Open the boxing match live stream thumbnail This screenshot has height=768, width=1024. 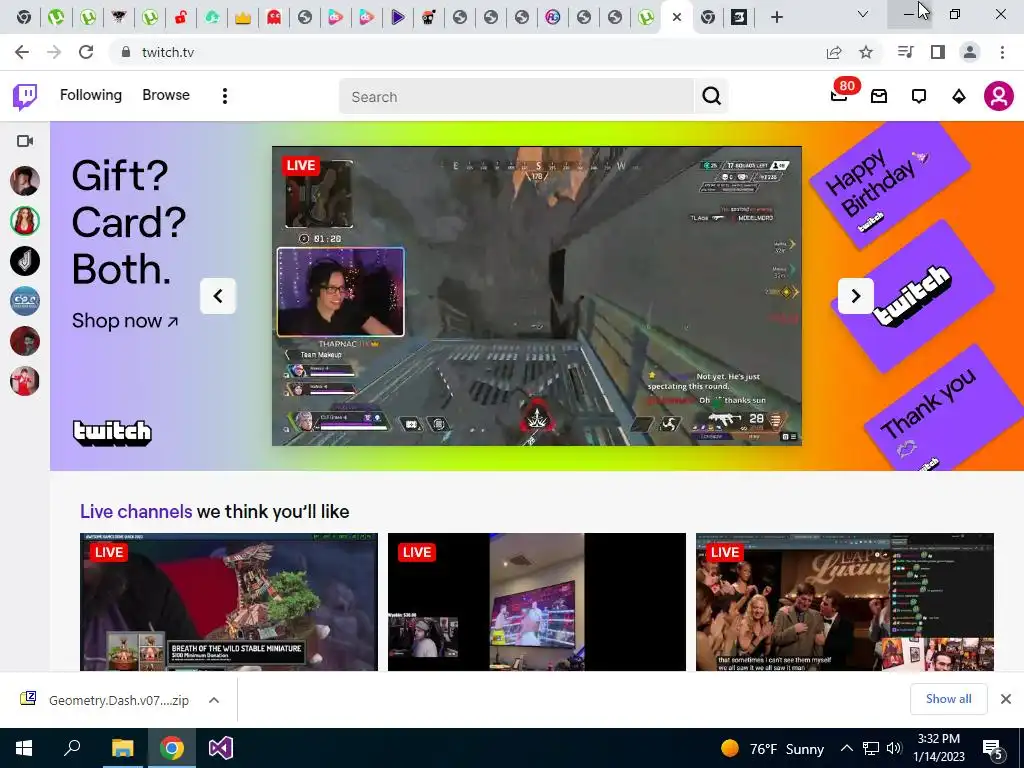point(537,601)
